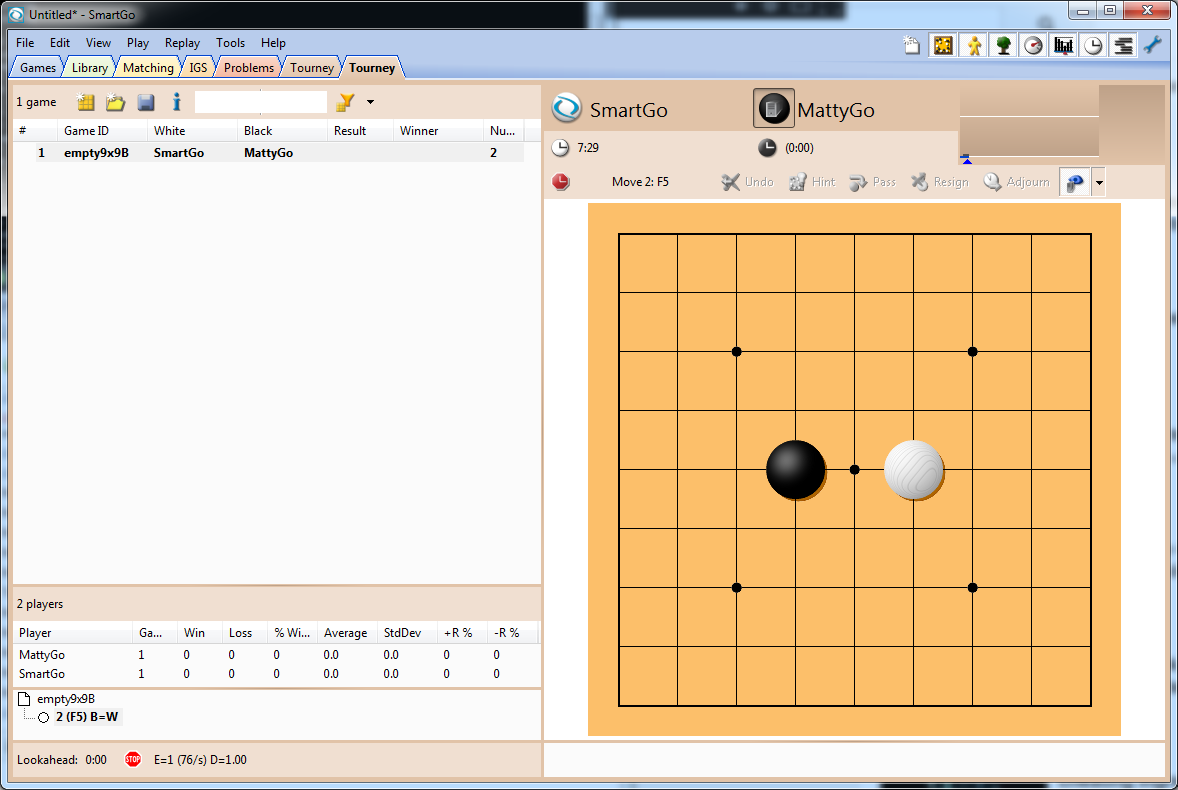Switch to the Matching tab

pyautogui.click(x=148, y=68)
